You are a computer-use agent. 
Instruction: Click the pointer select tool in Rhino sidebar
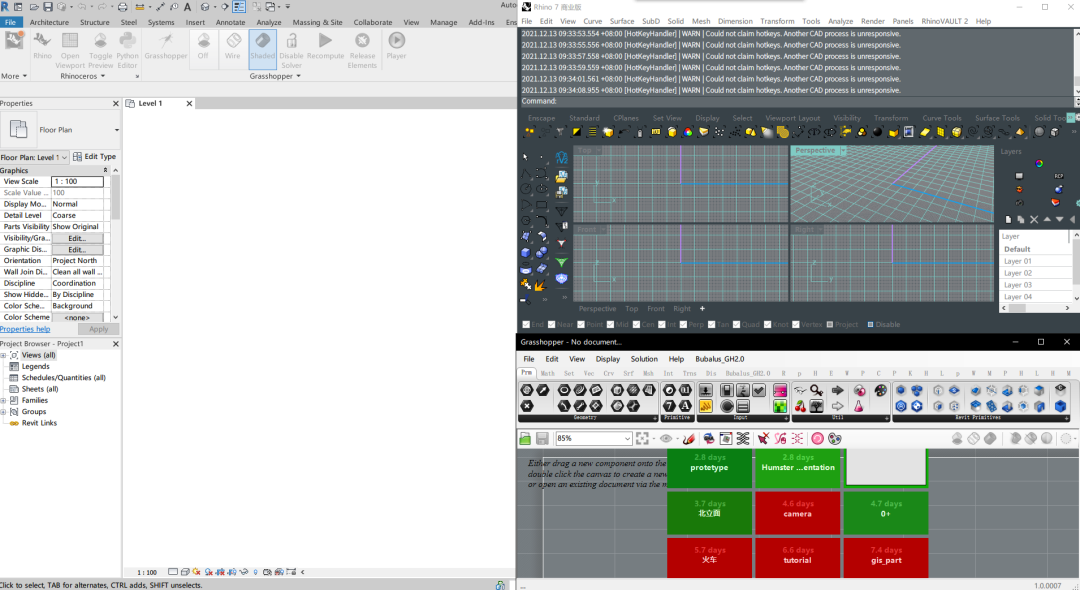(x=526, y=158)
